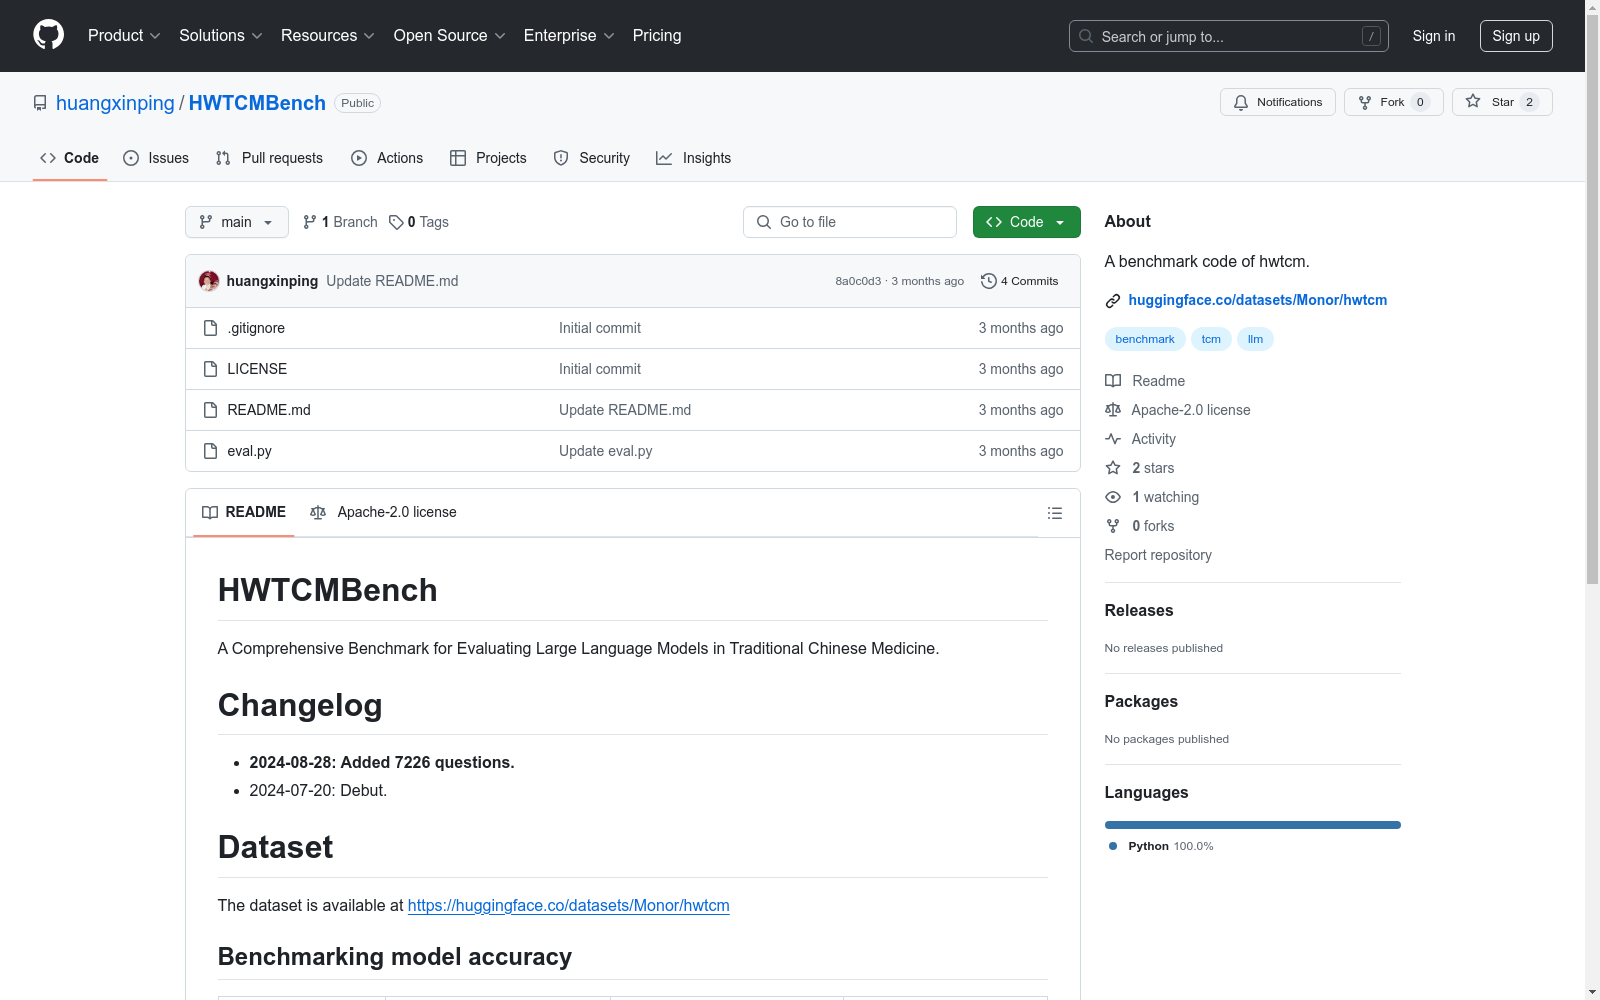The width and height of the screenshot is (1600, 1000).
Task: Click the scale icon beside Apache-2.0 license
Action: tap(1113, 410)
